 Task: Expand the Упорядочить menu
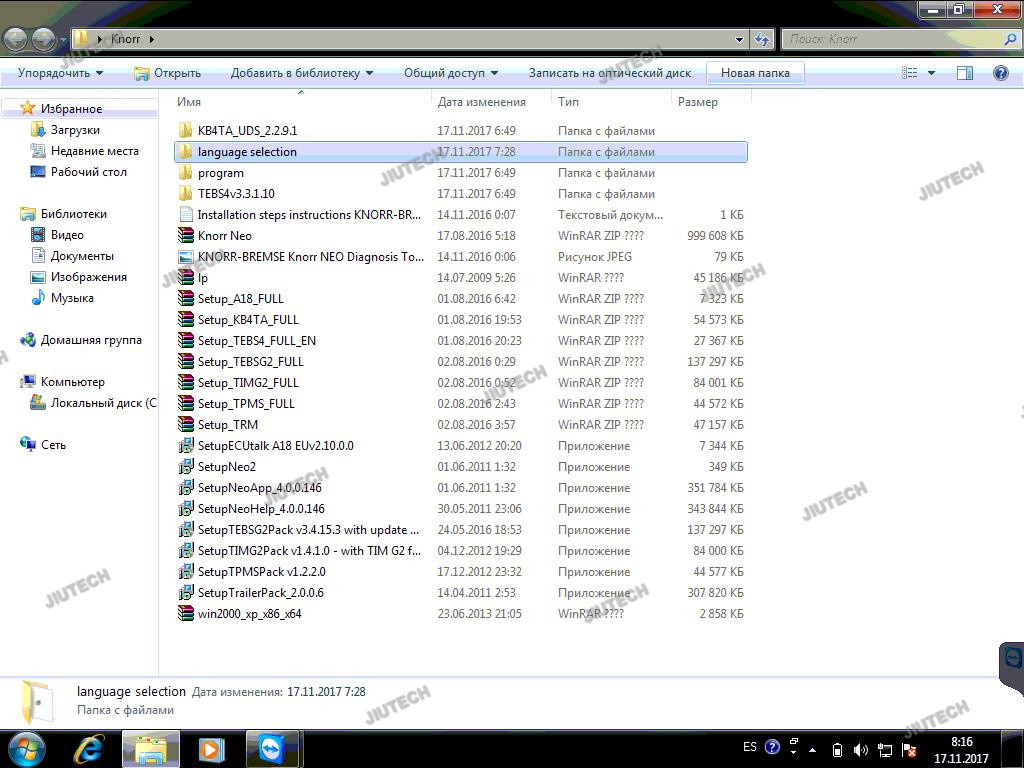(60, 73)
